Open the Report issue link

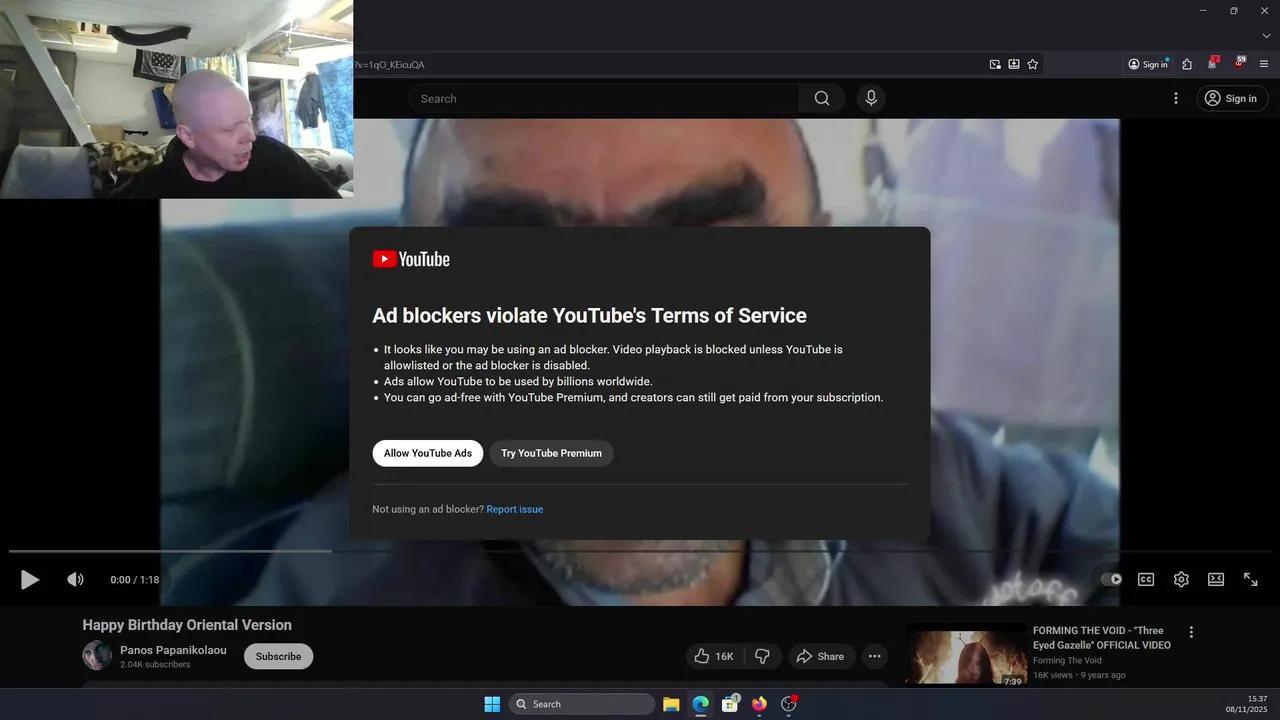click(x=515, y=509)
